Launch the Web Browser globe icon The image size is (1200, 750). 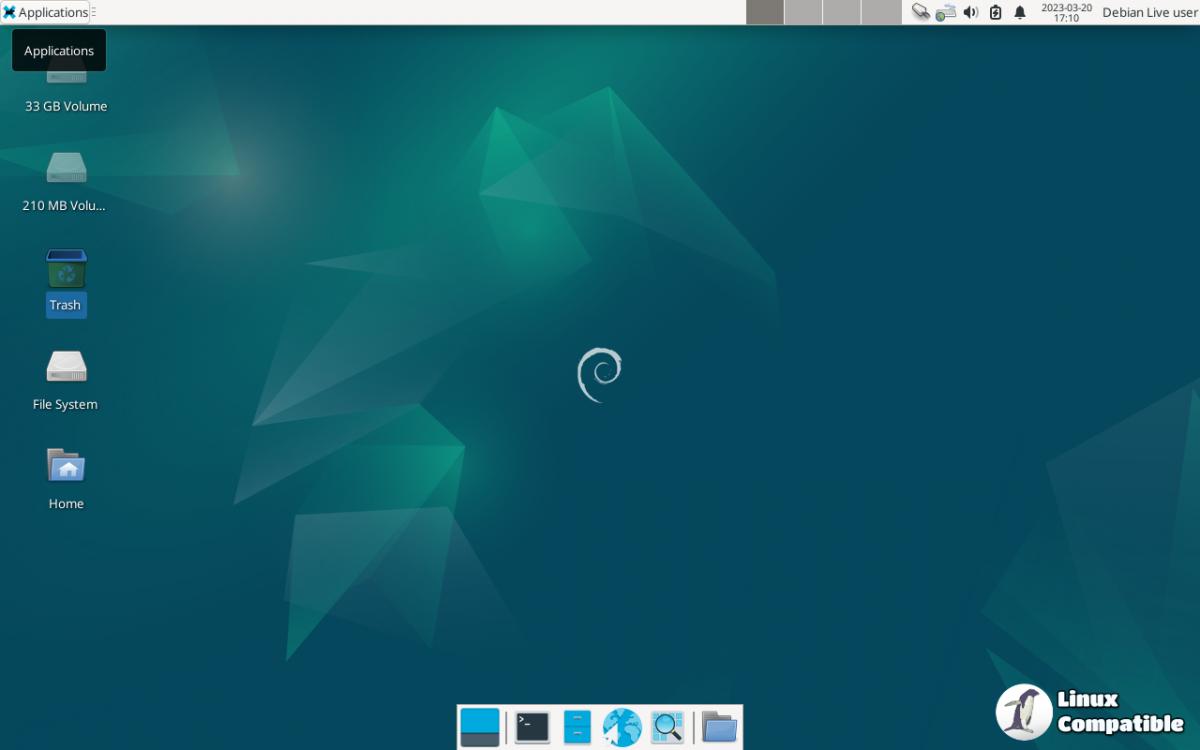(x=622, y=727)
